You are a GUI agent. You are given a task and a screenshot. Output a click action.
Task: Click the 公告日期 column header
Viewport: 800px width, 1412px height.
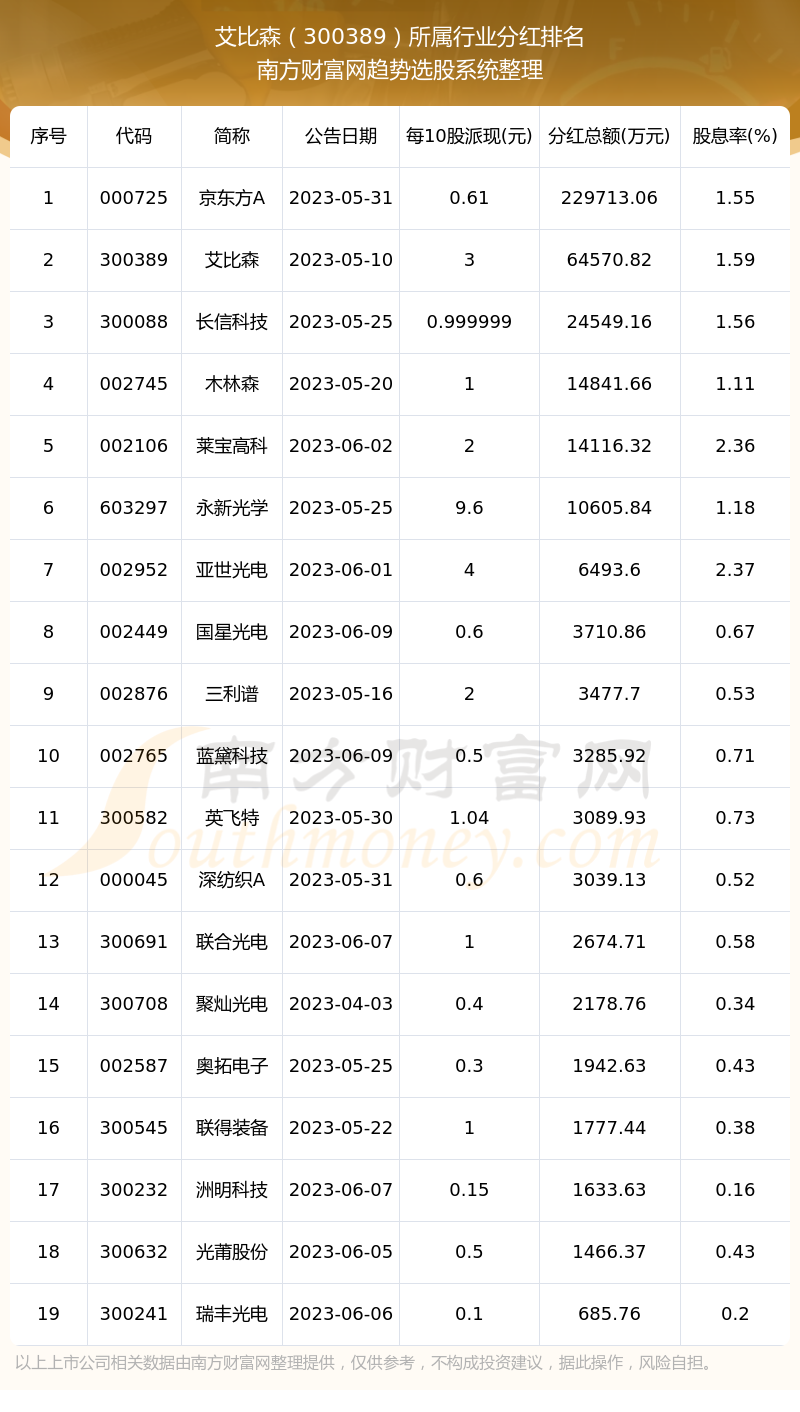pyautogui.click(x=341, y=136)
